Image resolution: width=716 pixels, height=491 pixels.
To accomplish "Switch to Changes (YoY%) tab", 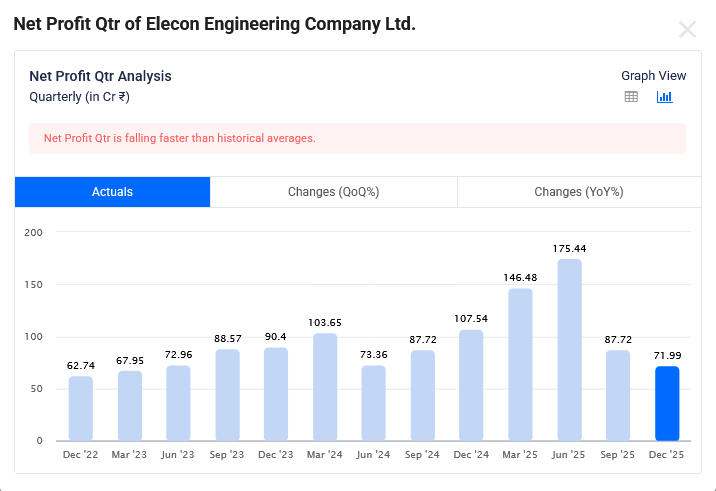I will 578,192.
